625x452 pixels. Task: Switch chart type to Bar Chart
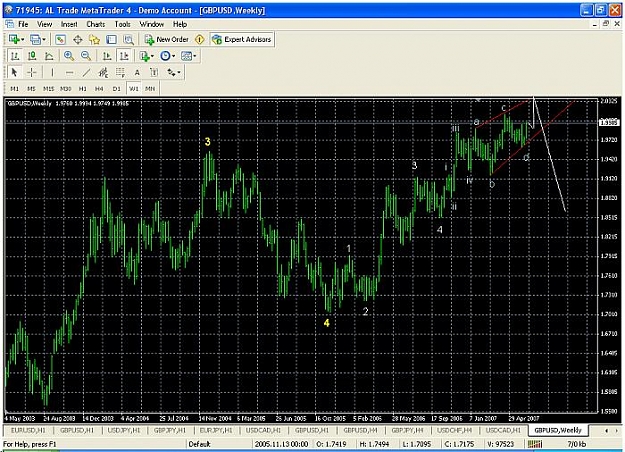15,56
